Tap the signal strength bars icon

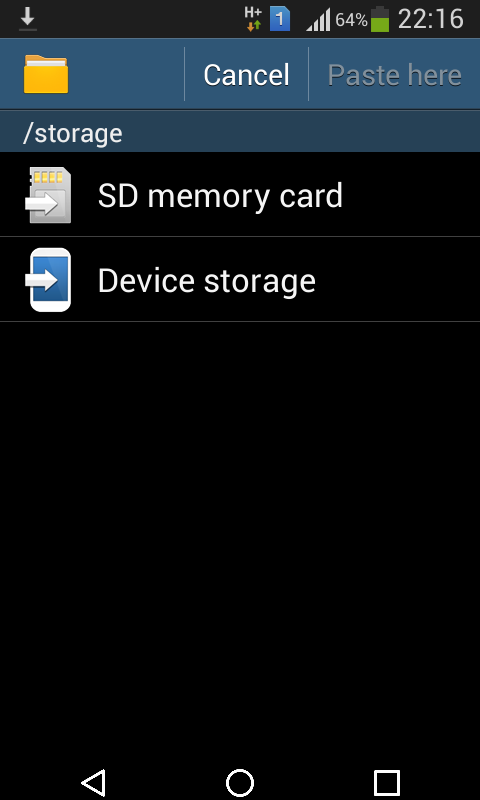pyautogui.click(x=318, y=20)
